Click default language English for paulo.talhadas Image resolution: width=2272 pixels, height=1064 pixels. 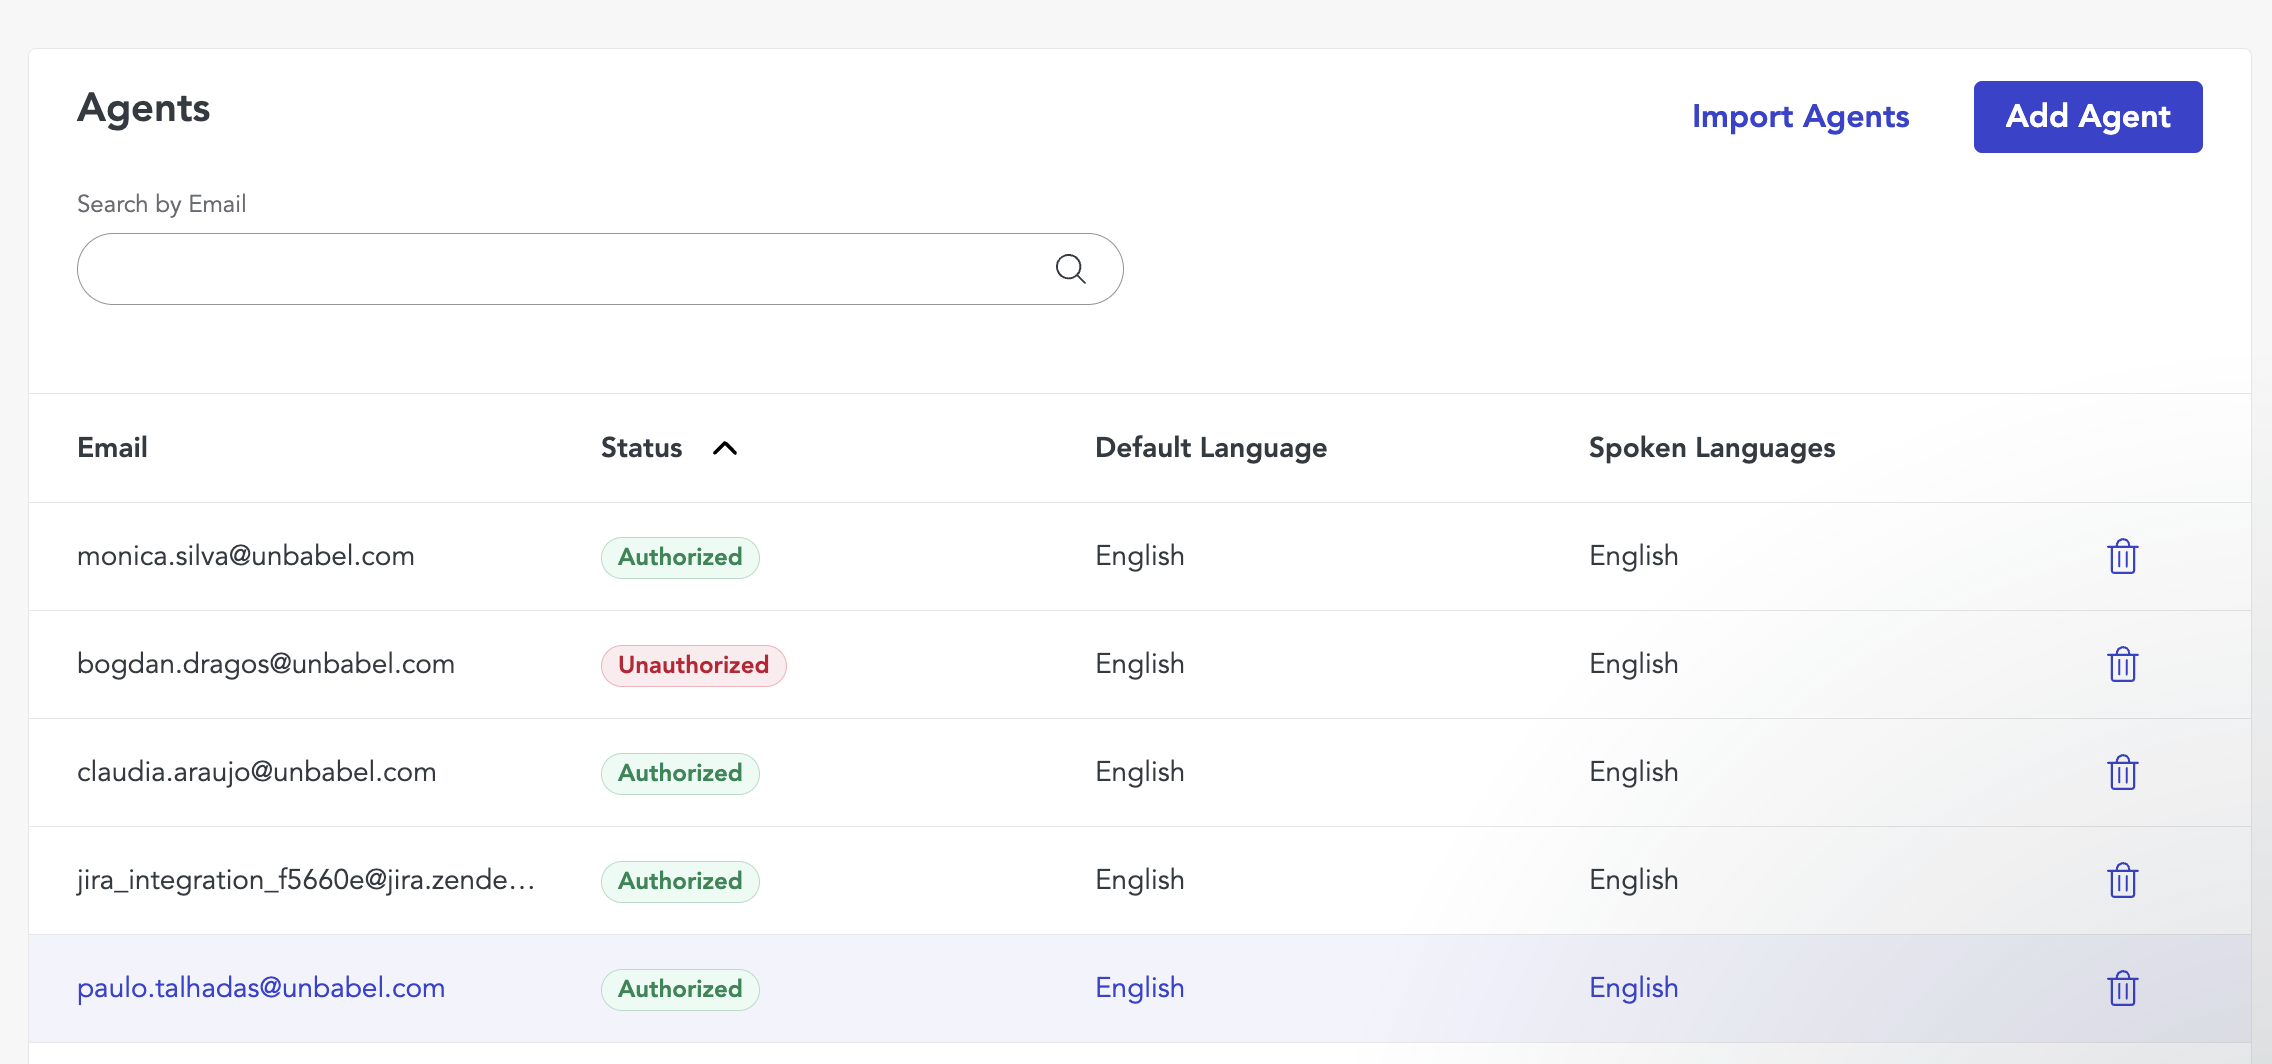(1140, 988)
